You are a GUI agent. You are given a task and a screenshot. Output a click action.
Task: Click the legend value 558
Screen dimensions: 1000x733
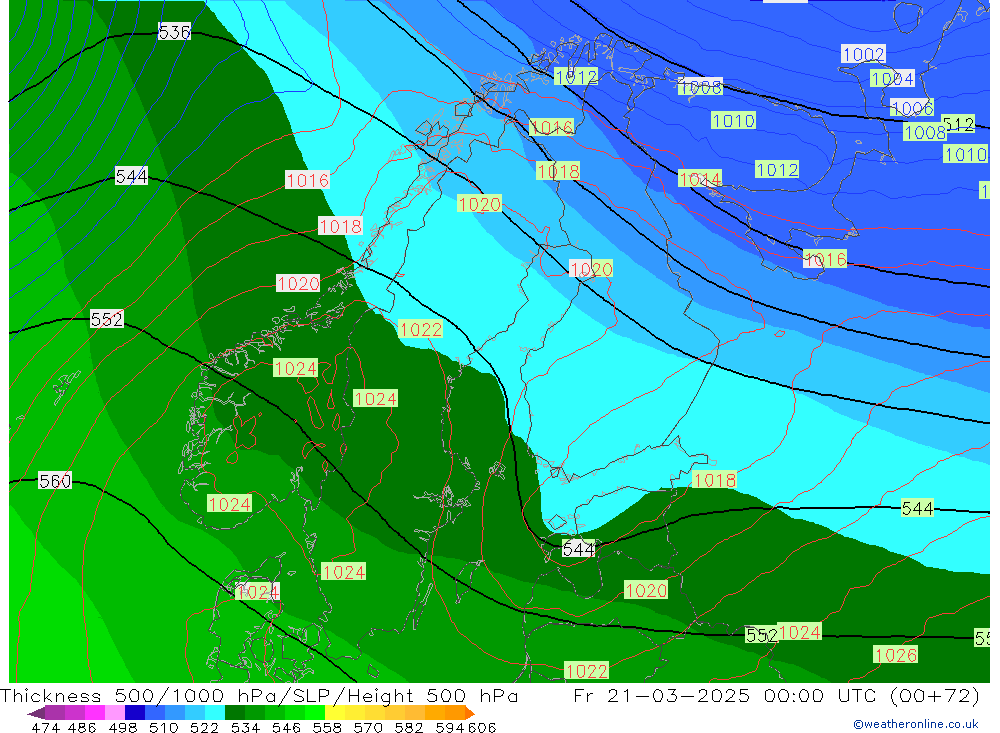tap(327, 727)
